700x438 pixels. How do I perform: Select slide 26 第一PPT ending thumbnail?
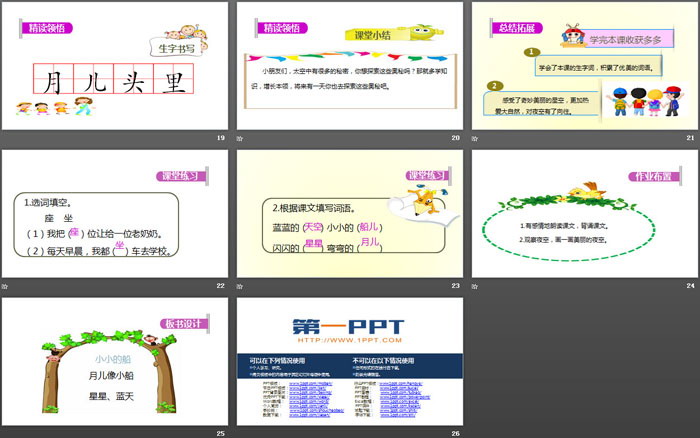tap(350, 361)
